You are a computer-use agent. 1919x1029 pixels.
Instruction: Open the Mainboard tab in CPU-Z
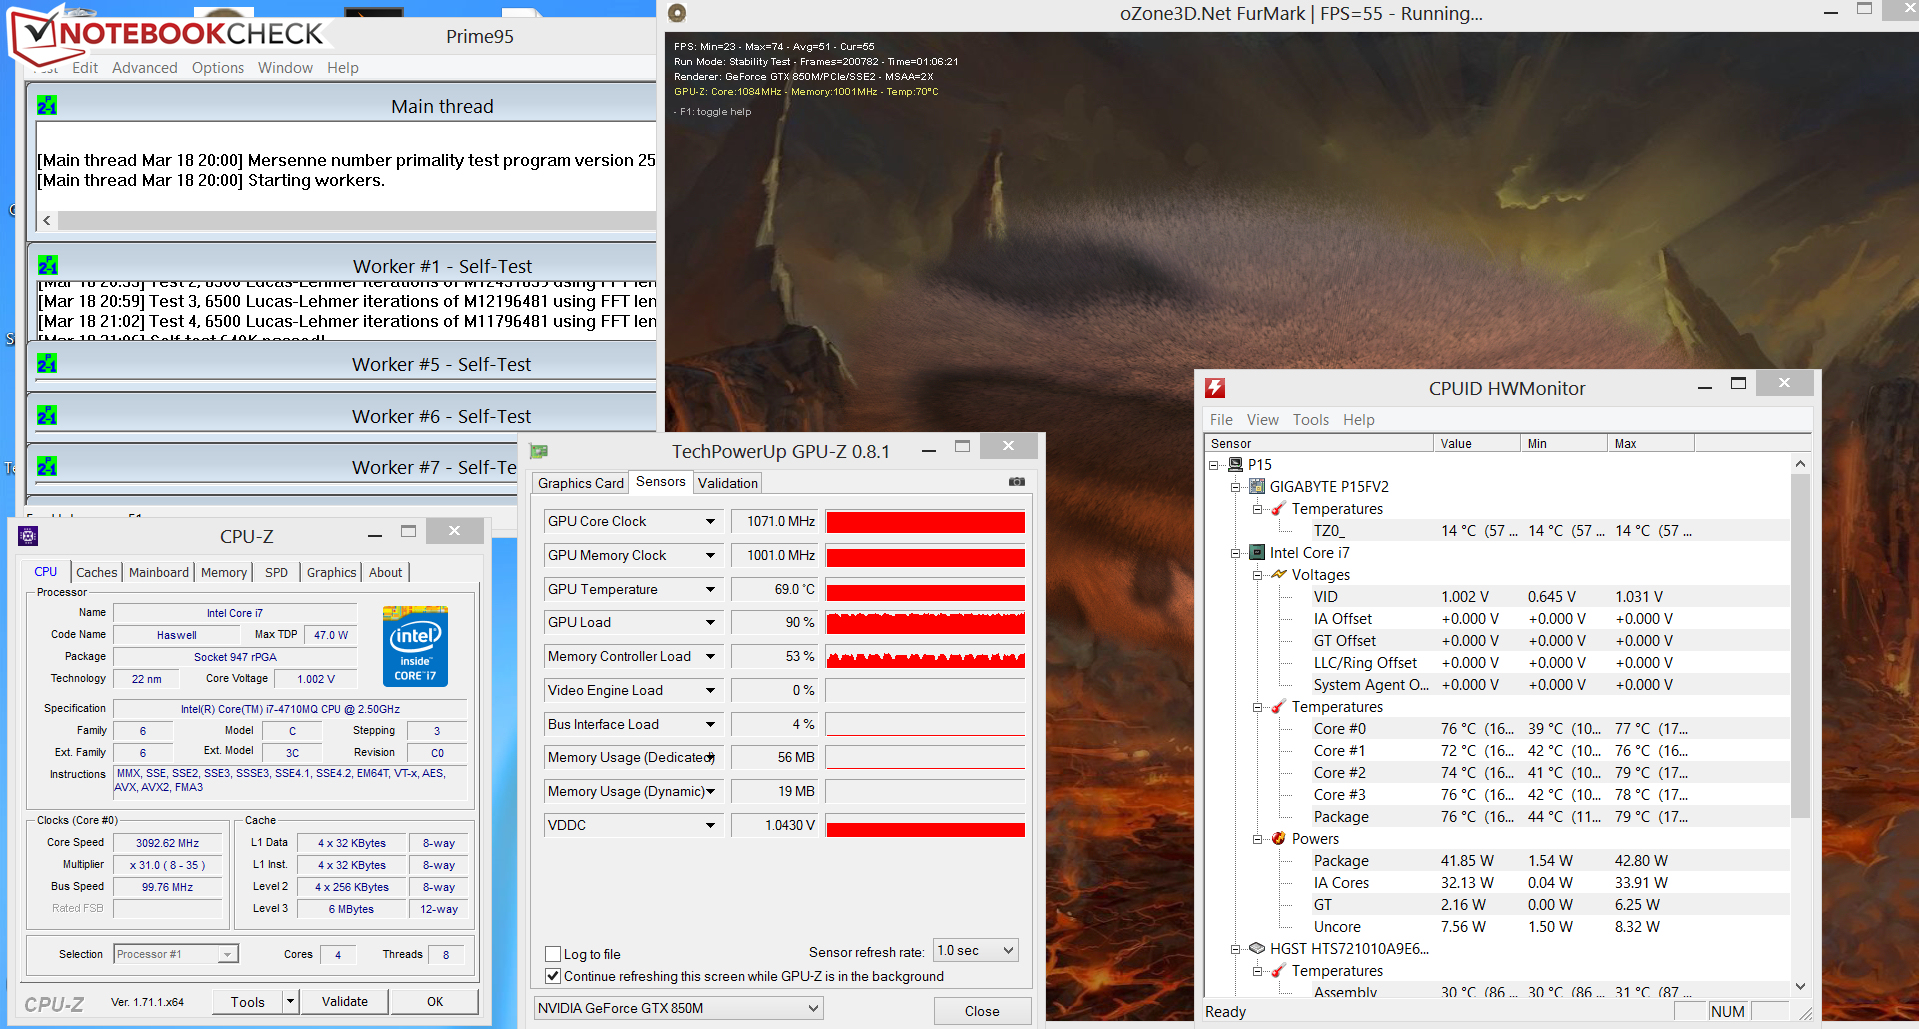pos(158,572)
